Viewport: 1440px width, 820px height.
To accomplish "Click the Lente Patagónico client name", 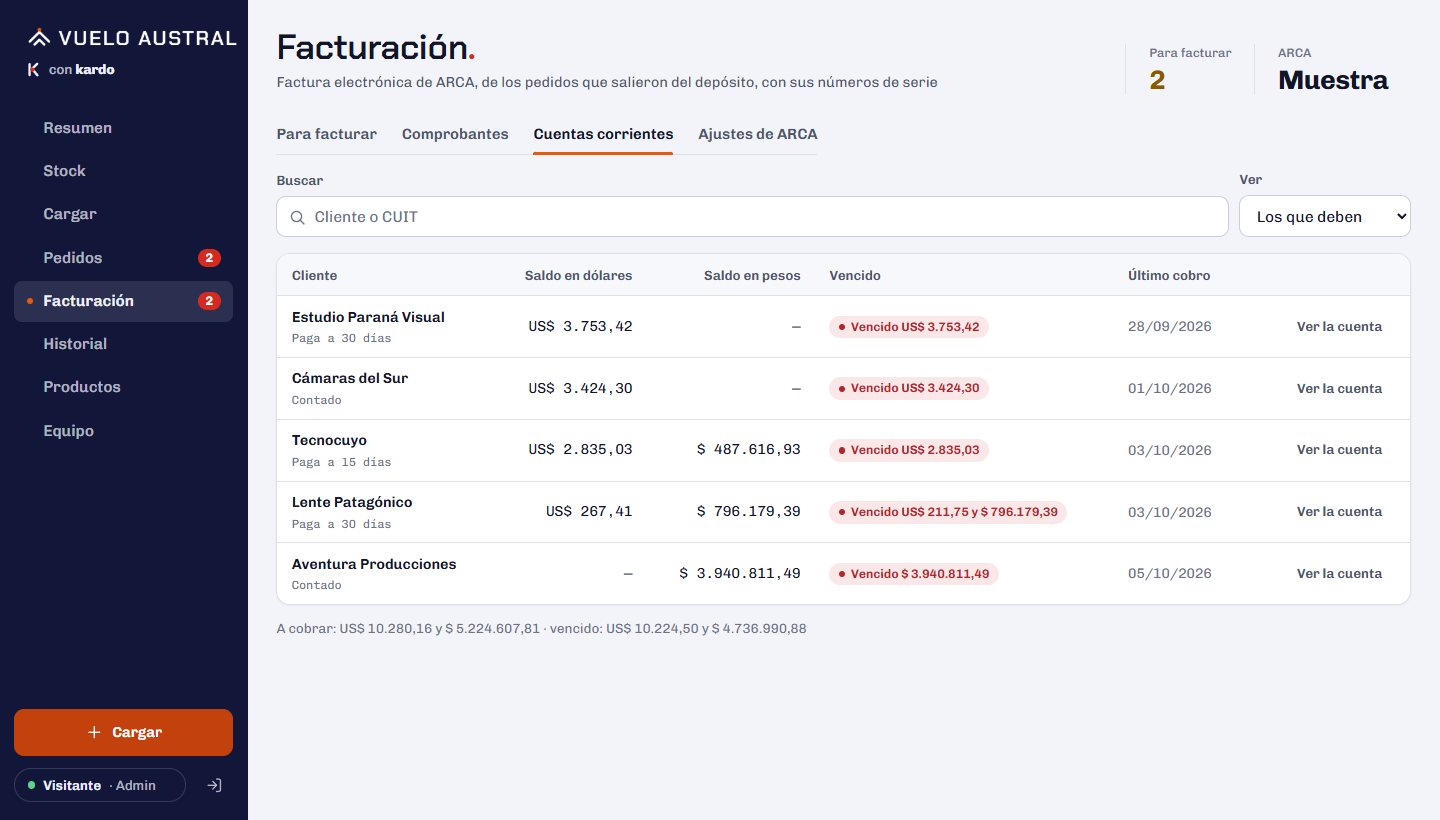I will coord(352,502).
